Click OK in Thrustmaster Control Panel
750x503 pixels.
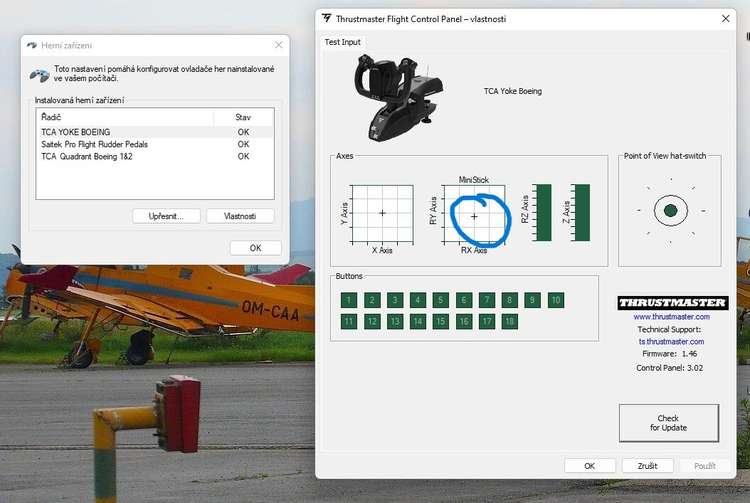pyautogui.click(x=589, y=466)
